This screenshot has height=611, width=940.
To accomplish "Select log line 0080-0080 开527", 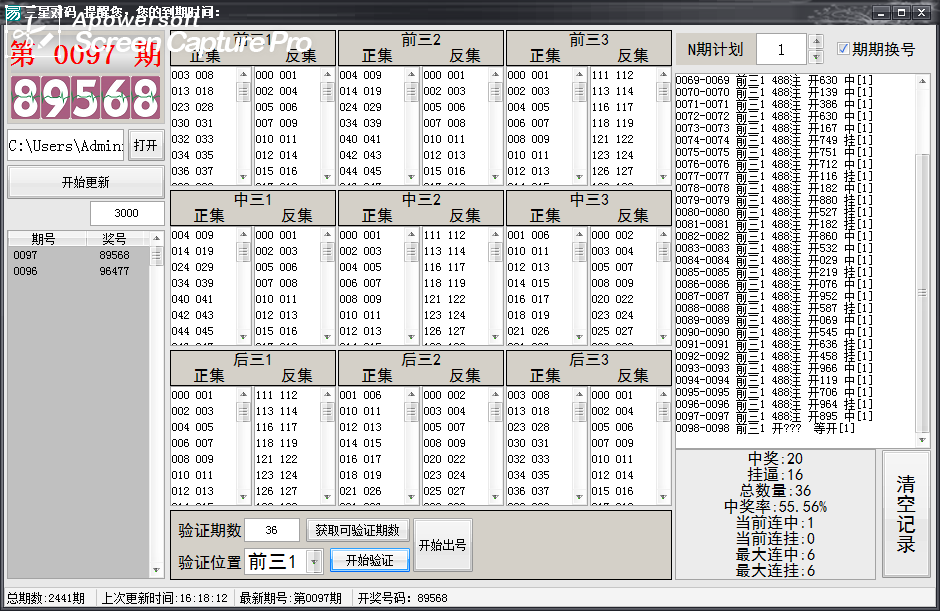I will [x=775, y=212].
